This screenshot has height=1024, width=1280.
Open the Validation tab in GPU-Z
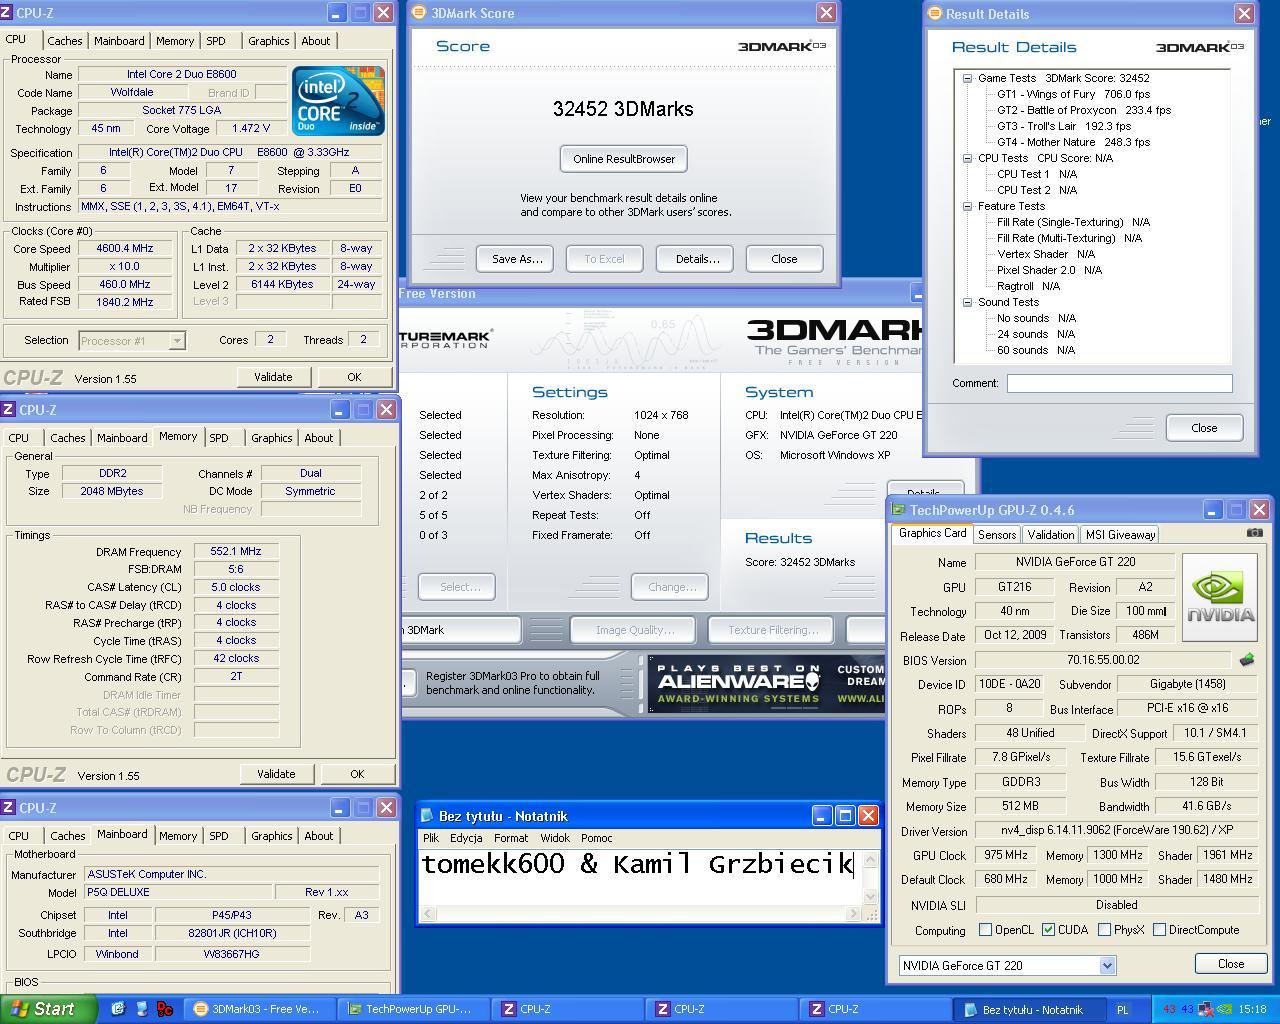1051,535
